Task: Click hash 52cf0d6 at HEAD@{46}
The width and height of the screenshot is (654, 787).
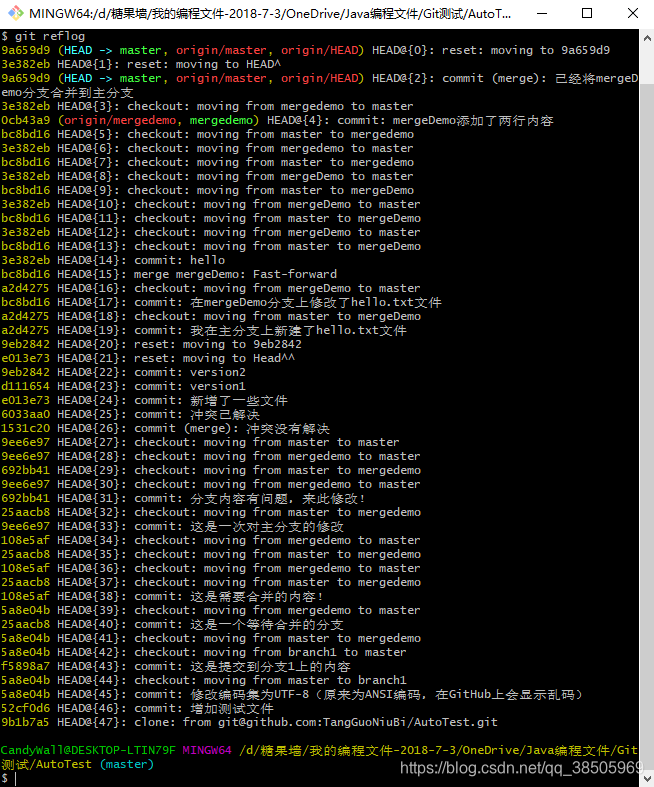Action: (26, 709)
